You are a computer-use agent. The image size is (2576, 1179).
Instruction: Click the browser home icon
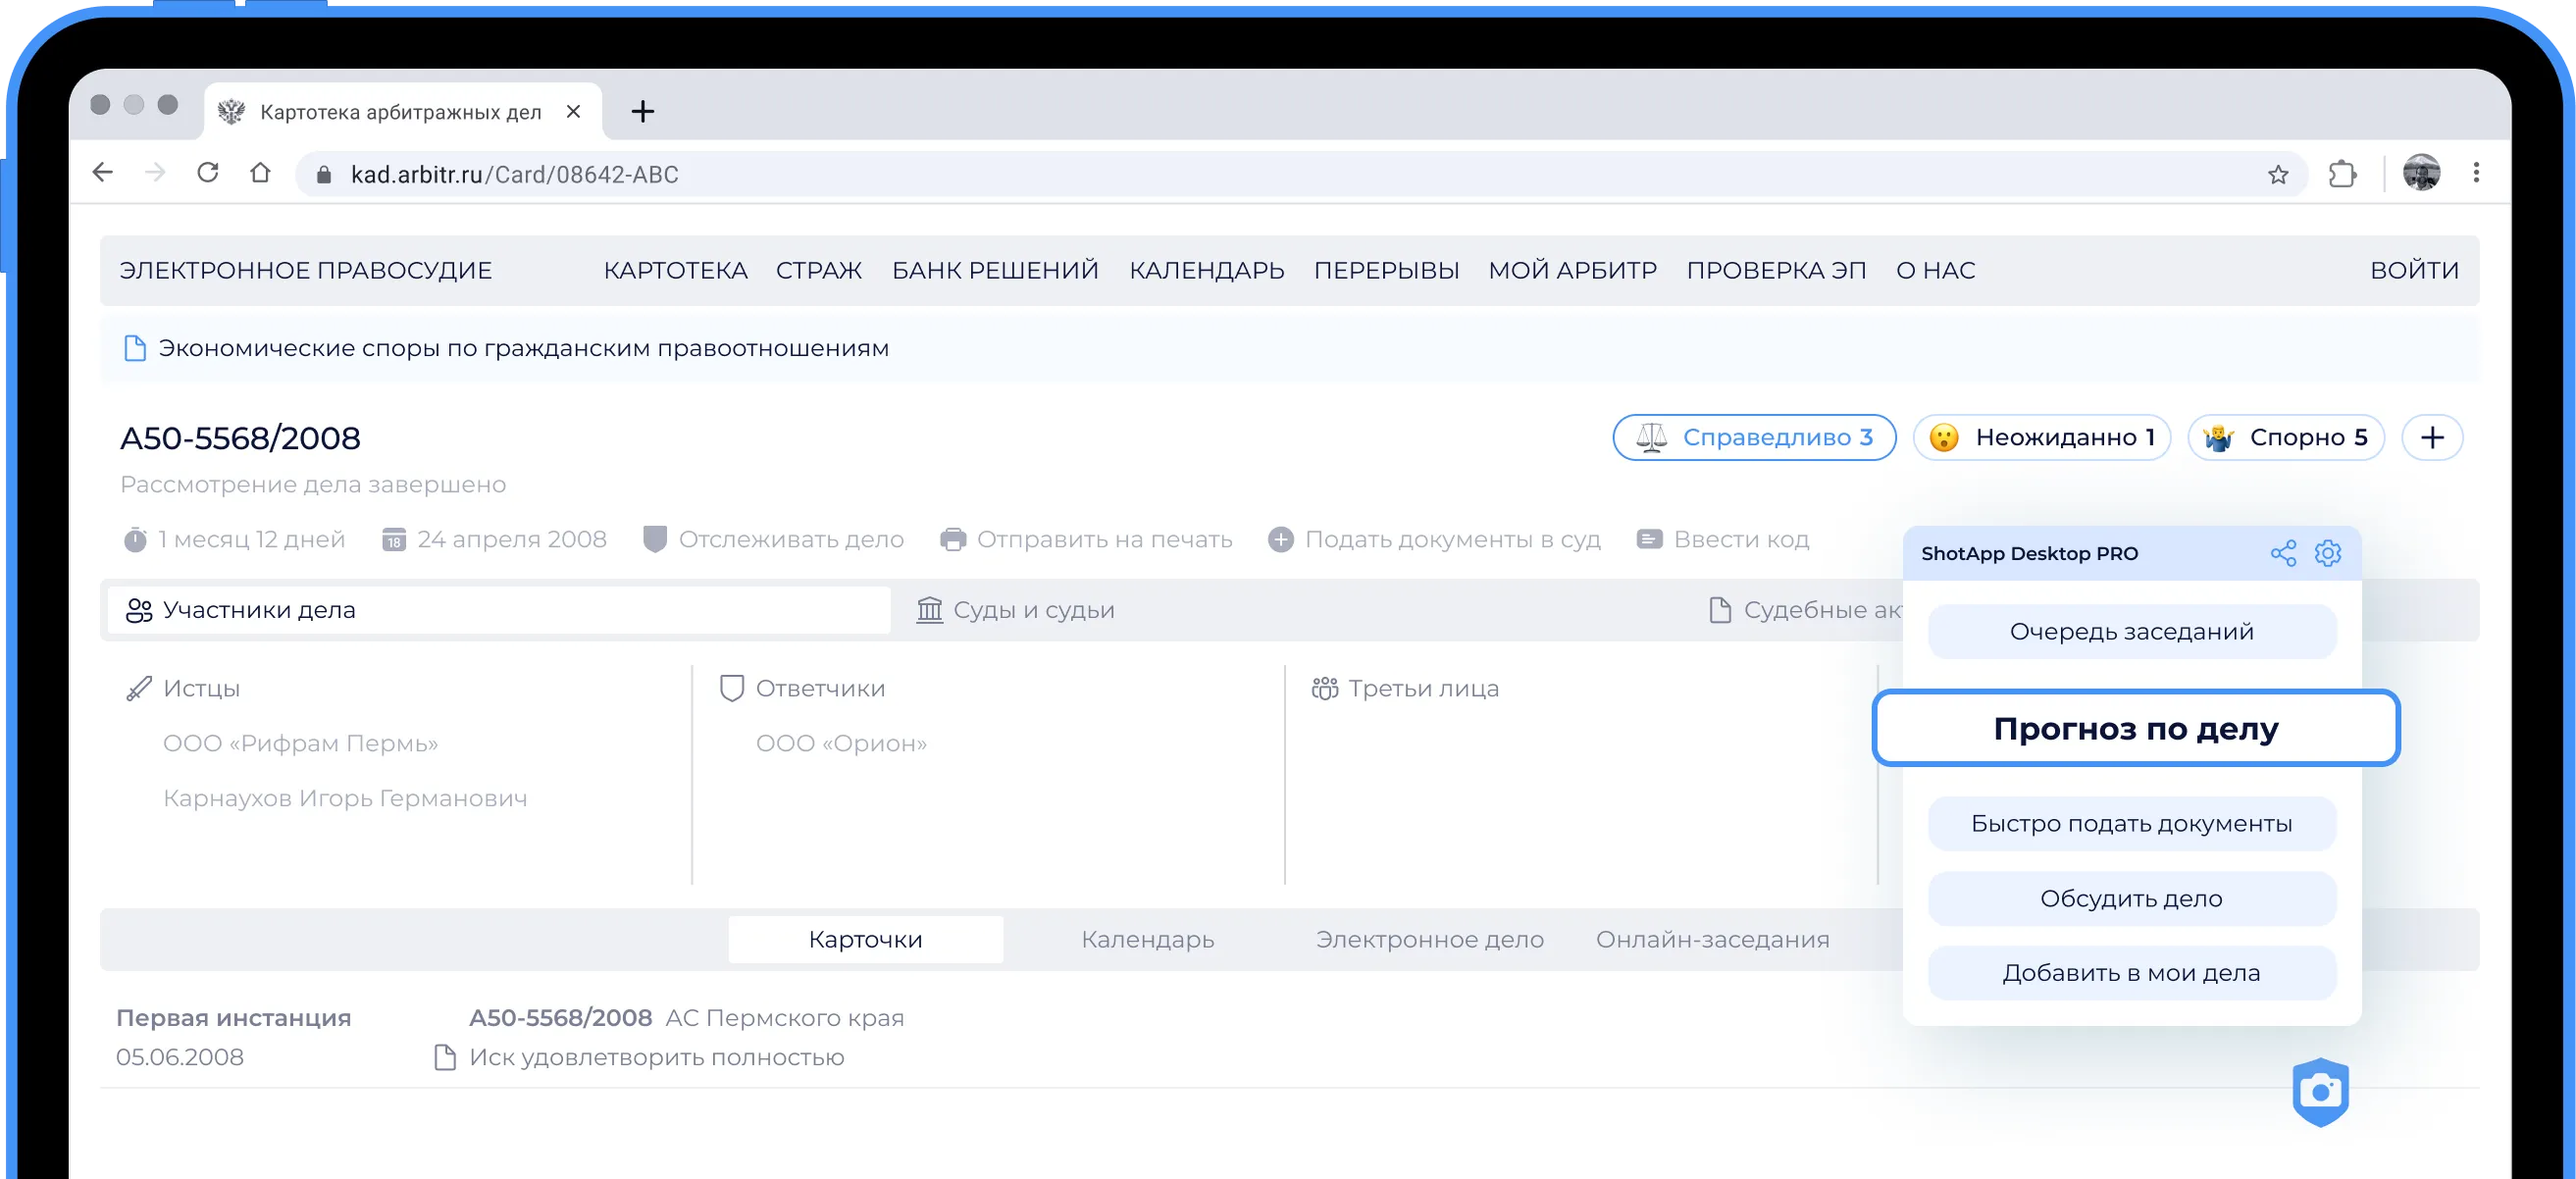point(260,173)
